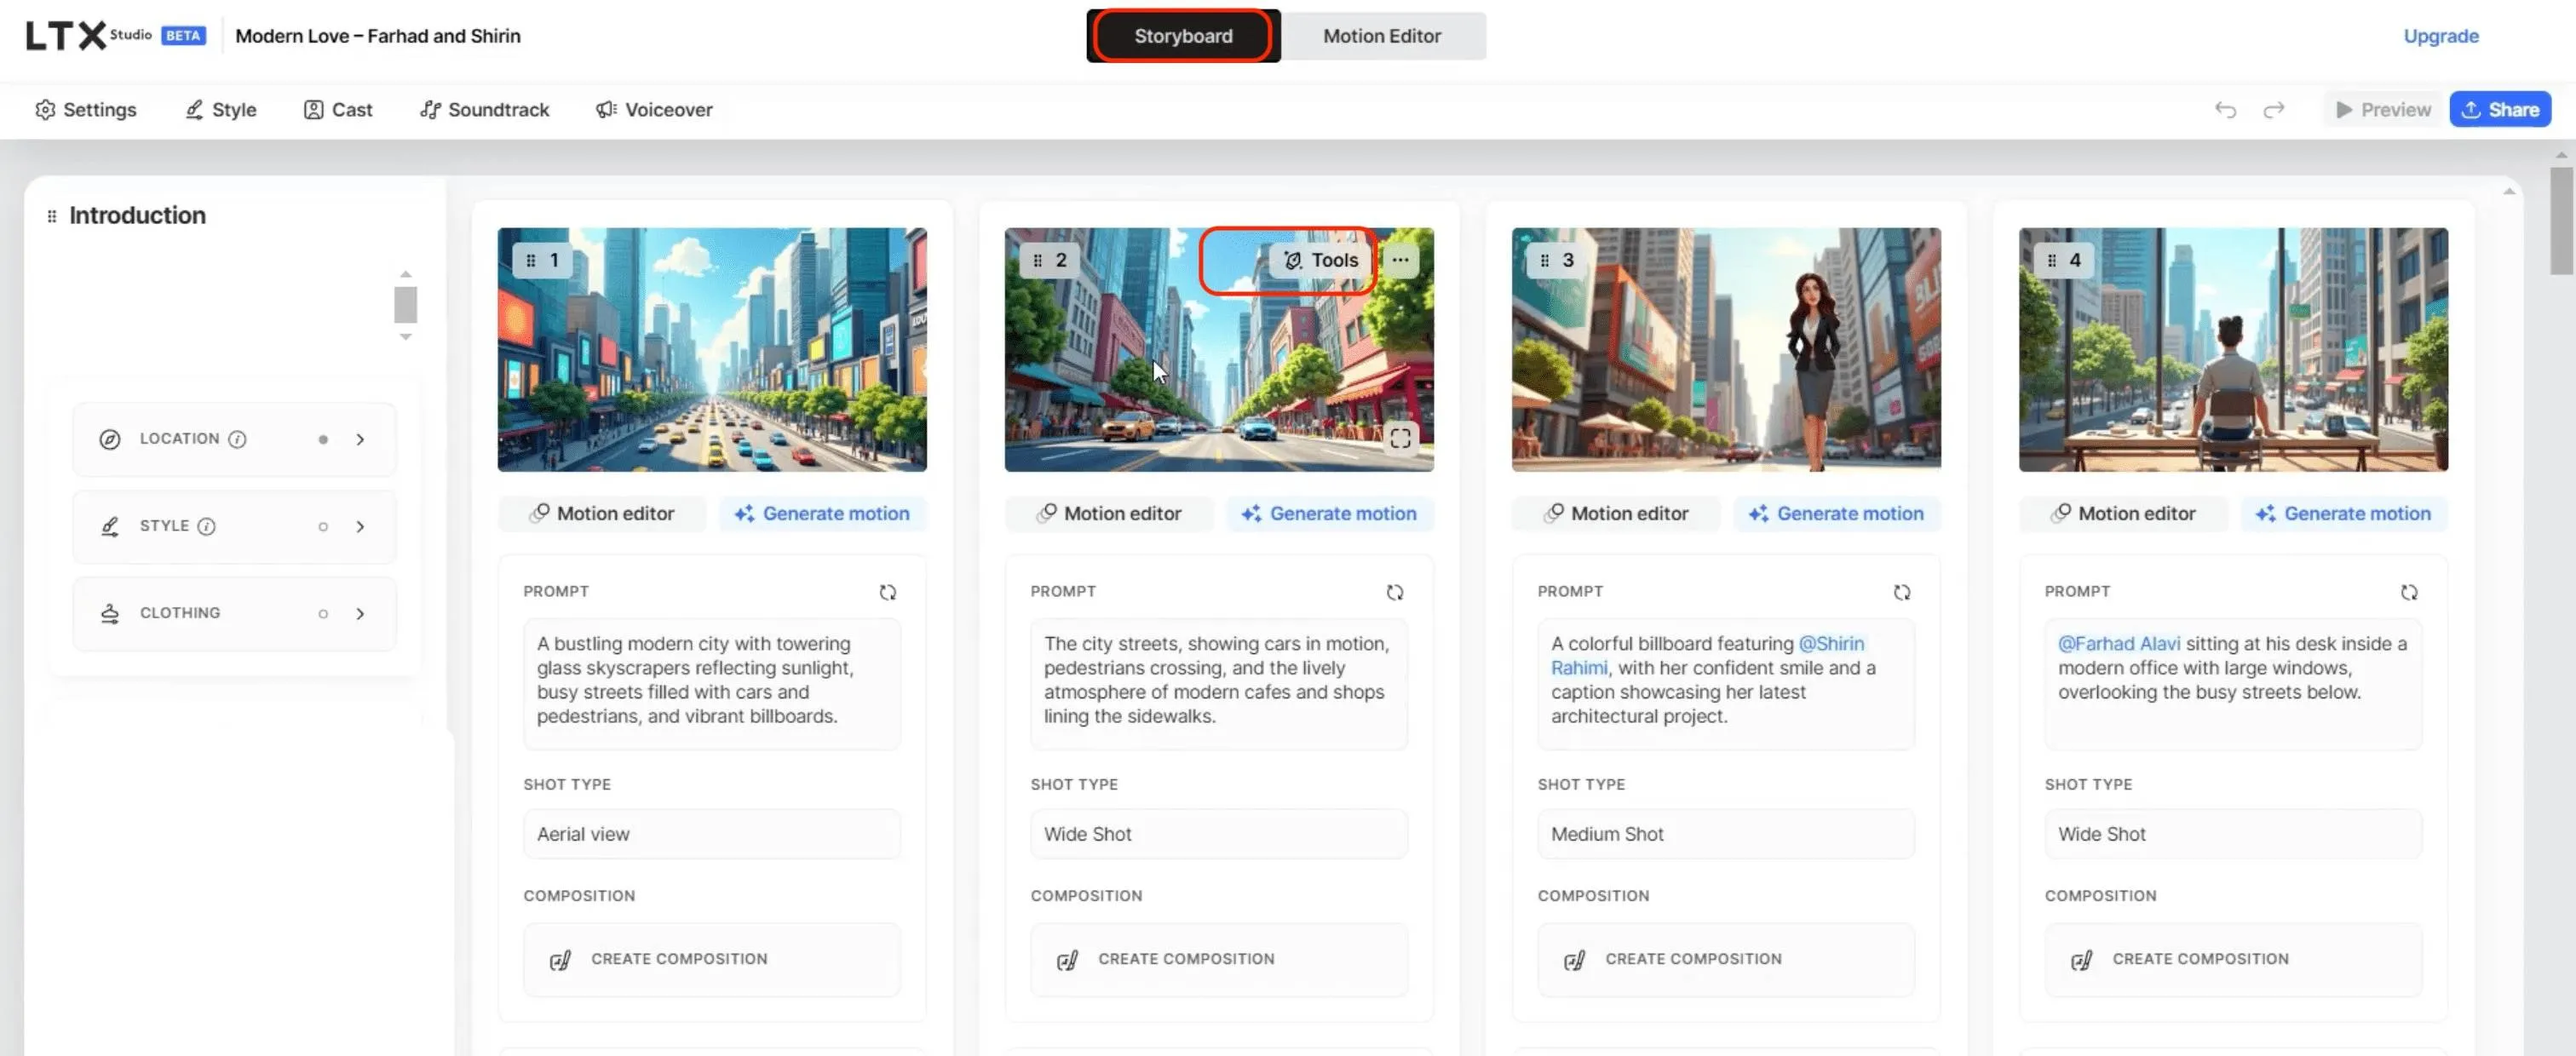
Task: Open Tools on shot 2 thumbnail
Action: tap(1321, 260)
